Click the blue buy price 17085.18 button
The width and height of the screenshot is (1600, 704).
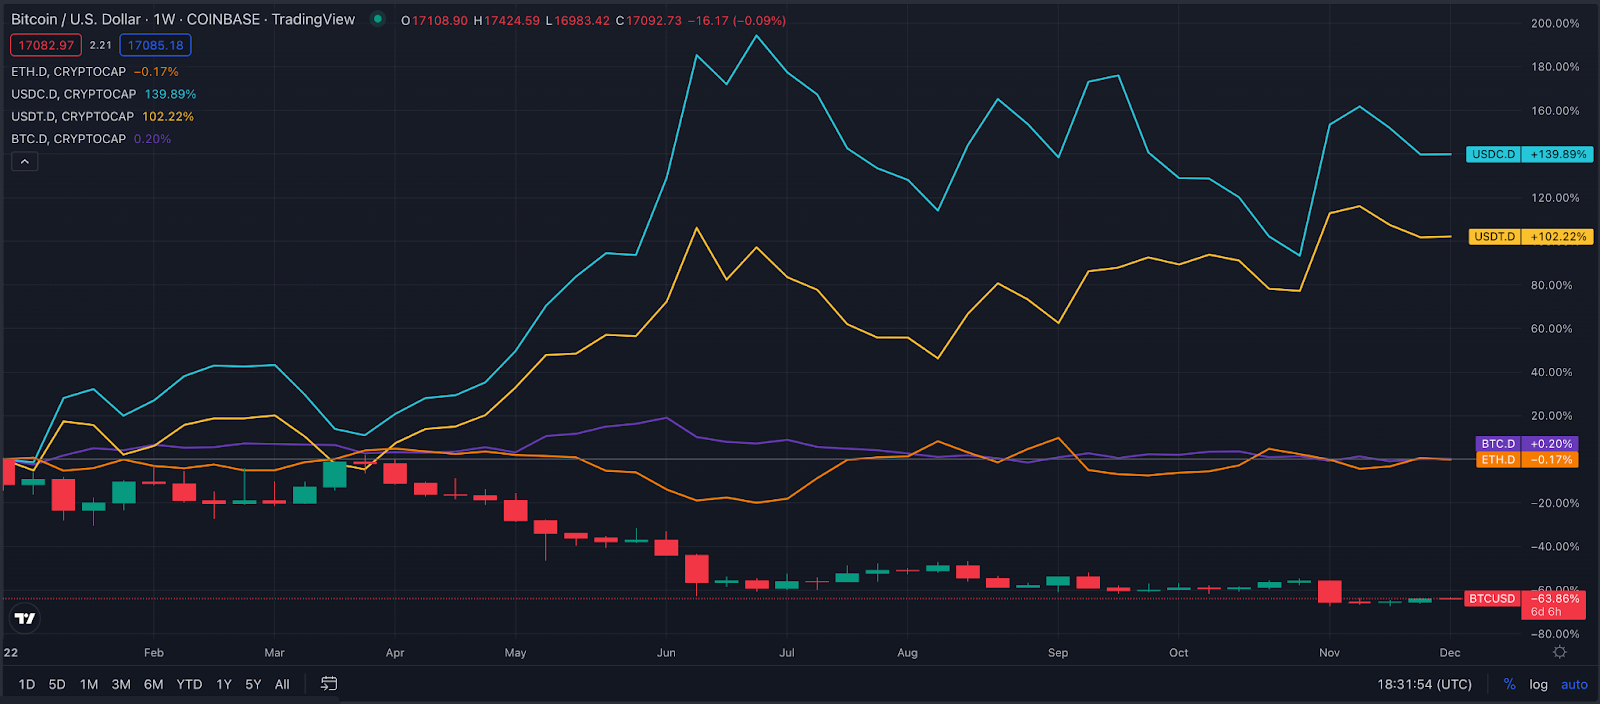[x=155, y=45]
